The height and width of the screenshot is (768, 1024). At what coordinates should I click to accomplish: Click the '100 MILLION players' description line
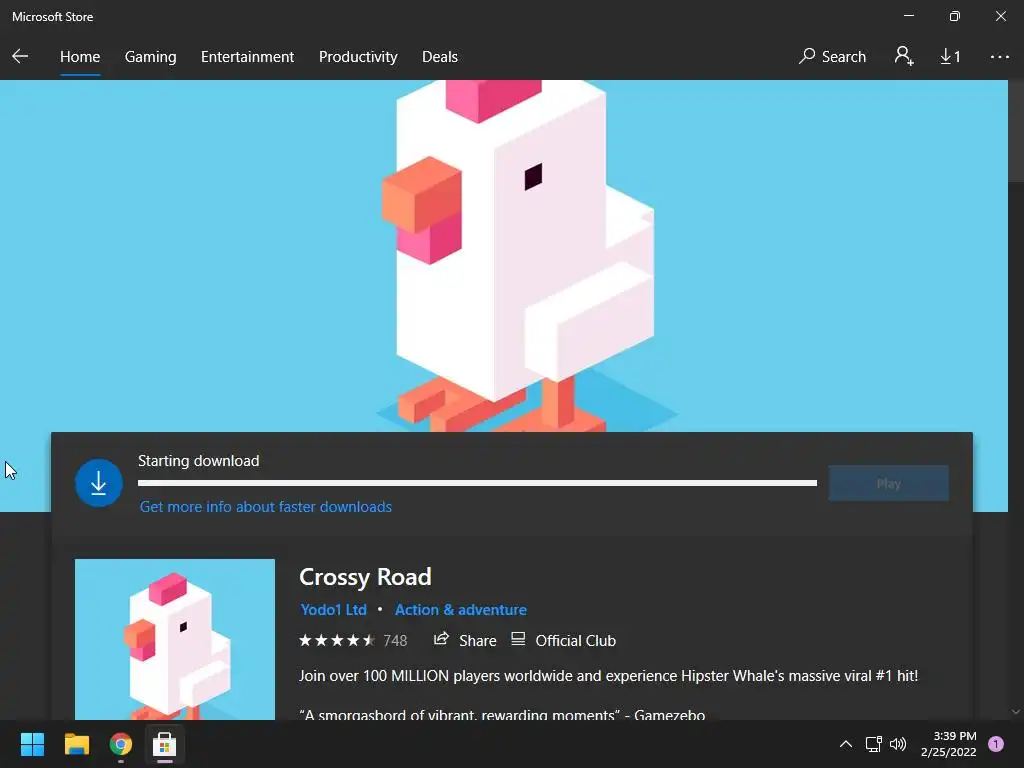(x=608, y=676)
